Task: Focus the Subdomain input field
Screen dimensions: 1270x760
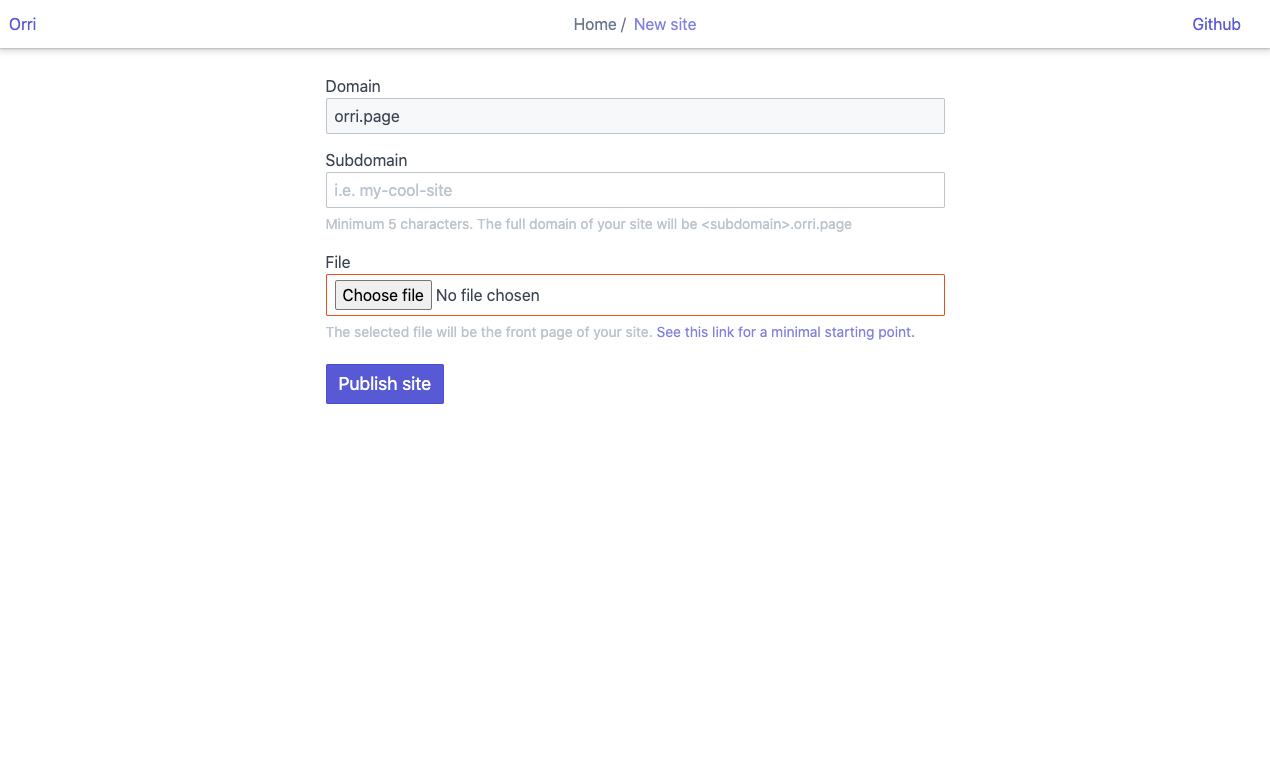Action: pyautogui.click(x=634, y=190)
